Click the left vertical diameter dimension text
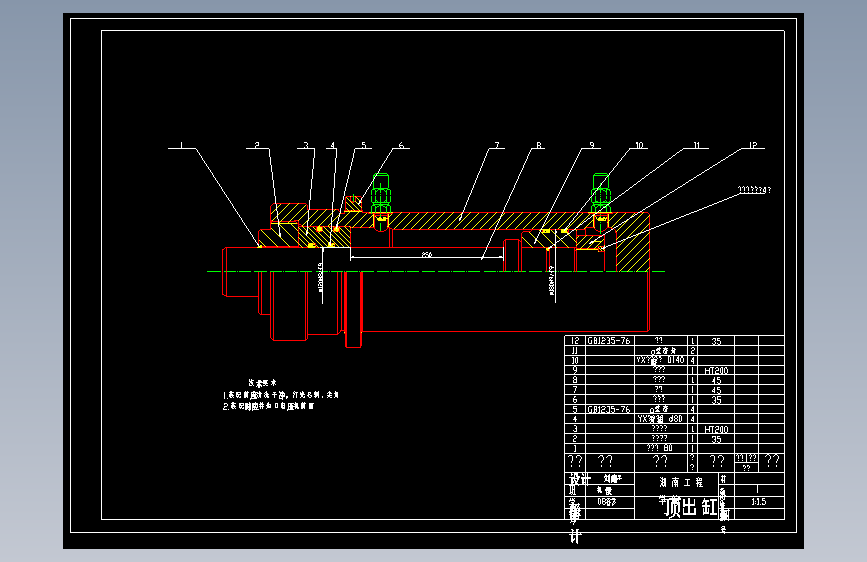867x562 pixels. coord(320,277)
